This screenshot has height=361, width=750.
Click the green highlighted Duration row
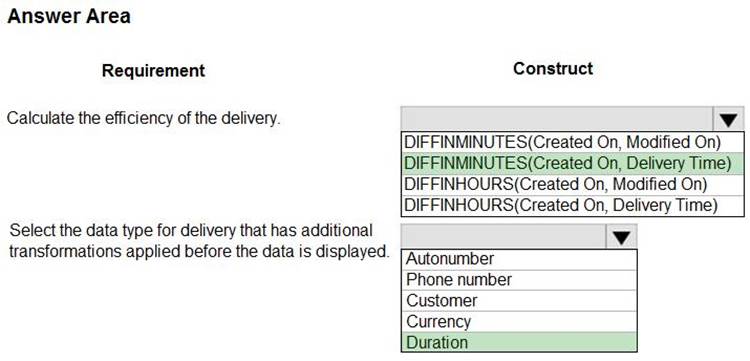[519, 342]
